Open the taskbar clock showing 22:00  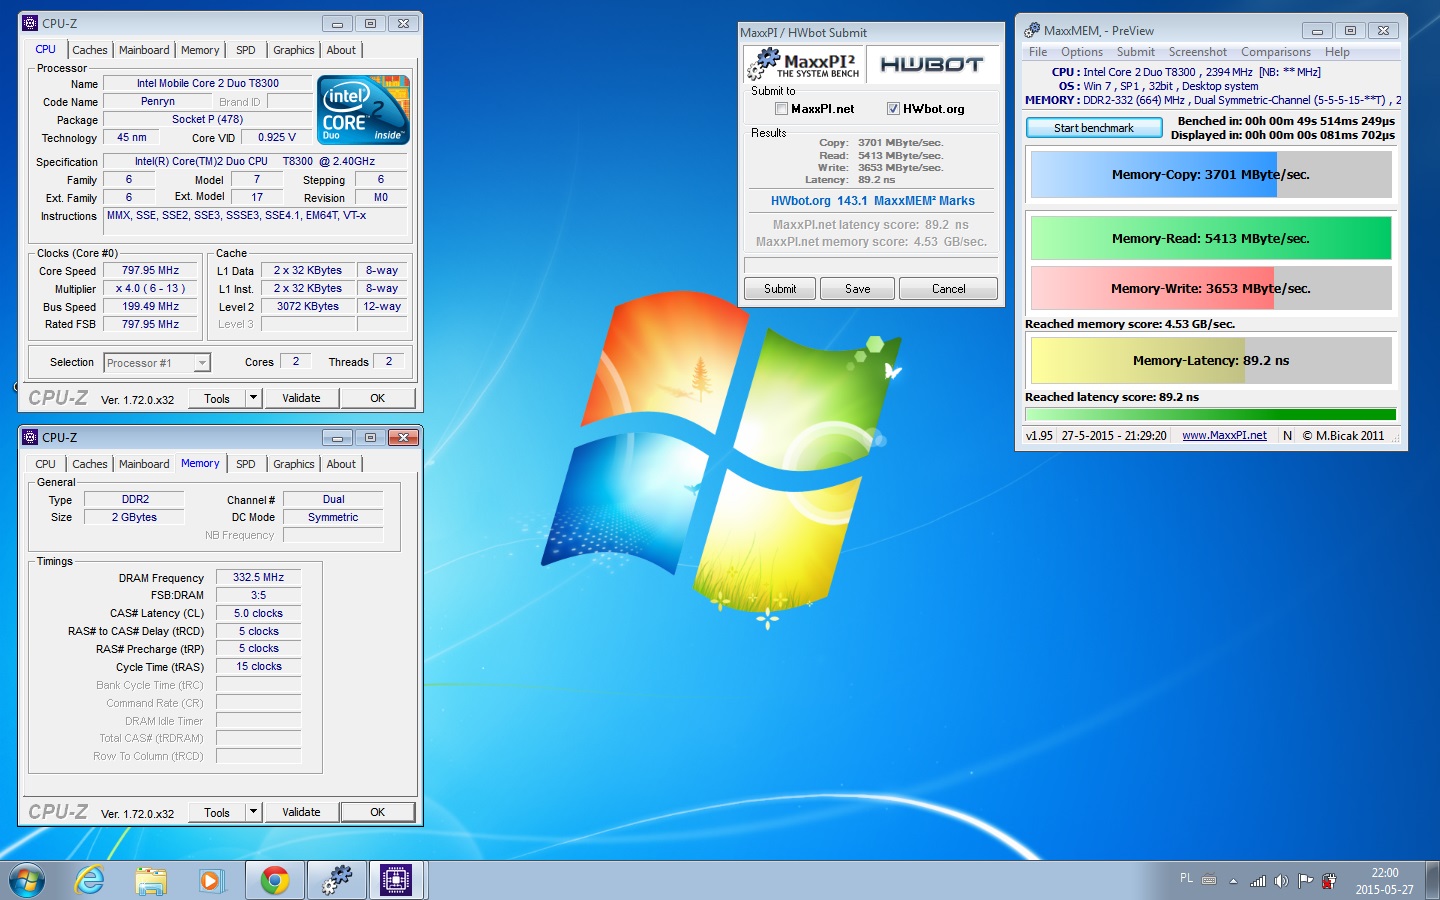(1385, 881)
